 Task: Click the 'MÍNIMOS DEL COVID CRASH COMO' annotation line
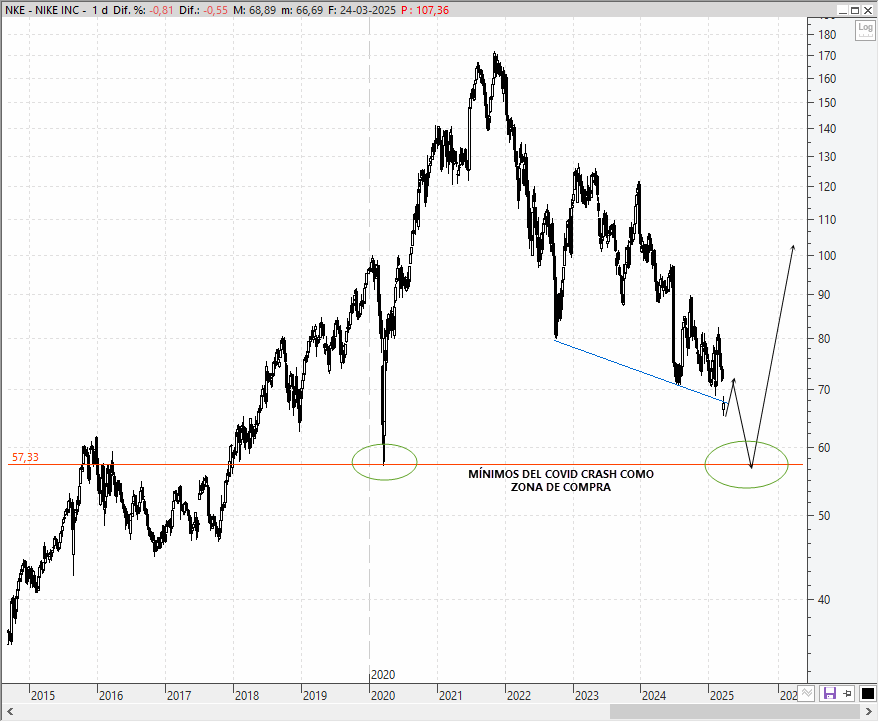click(x=561, y=474)
